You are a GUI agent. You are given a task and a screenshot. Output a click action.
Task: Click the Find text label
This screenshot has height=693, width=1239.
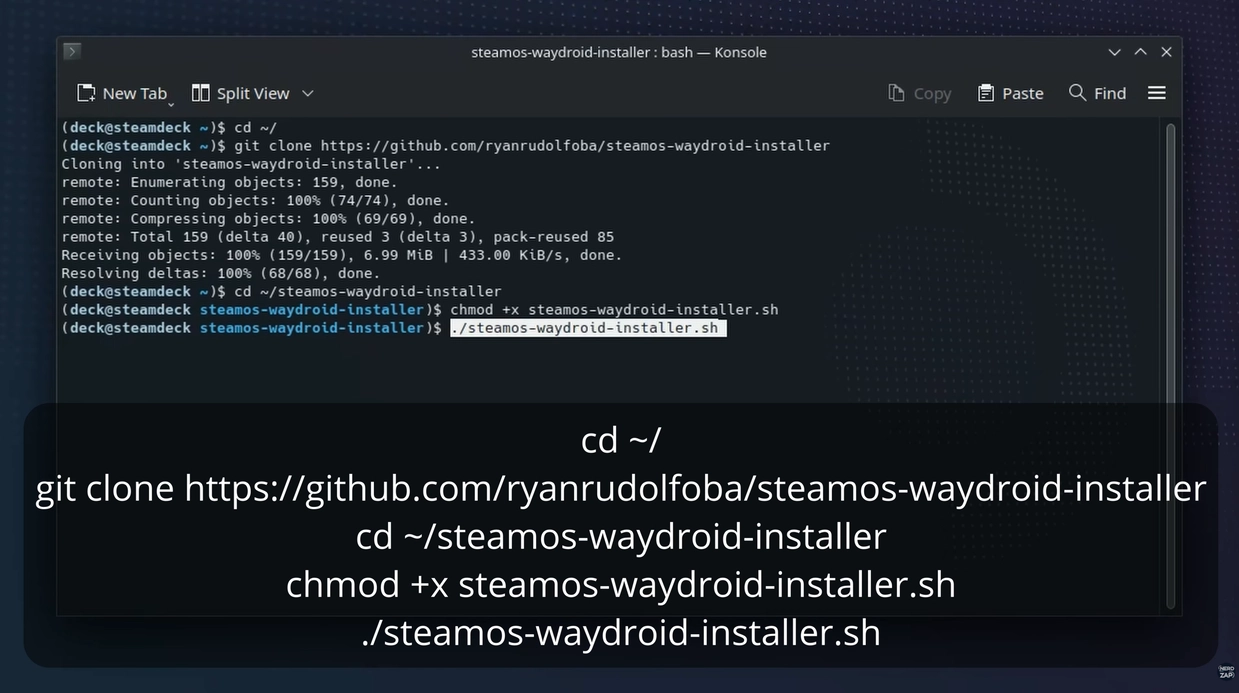point(1110,94)
